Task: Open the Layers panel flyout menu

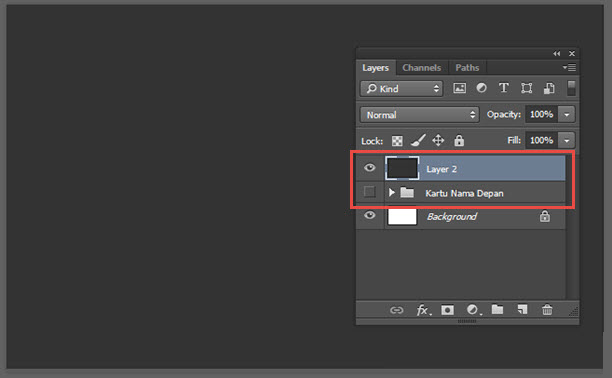Action: (569, 68)
